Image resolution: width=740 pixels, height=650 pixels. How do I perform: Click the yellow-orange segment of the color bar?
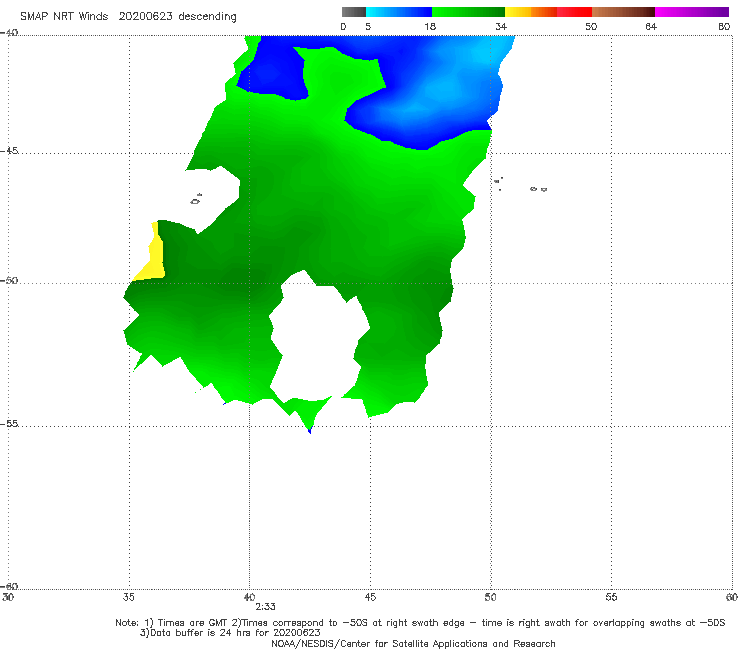click(530, 12)
